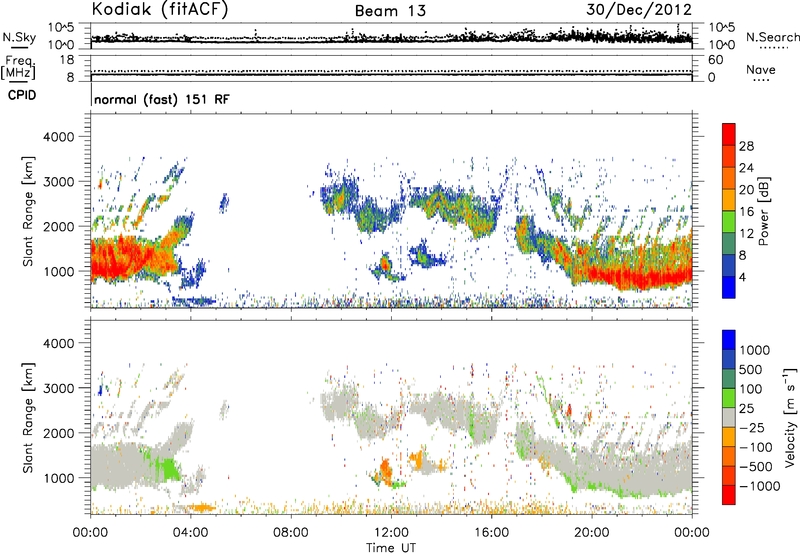The width and height of the screenshot is (800, 554).
Task: Click the "60" tick on the Nave axis
Action: pyautogui.click(x=715, y=60)
